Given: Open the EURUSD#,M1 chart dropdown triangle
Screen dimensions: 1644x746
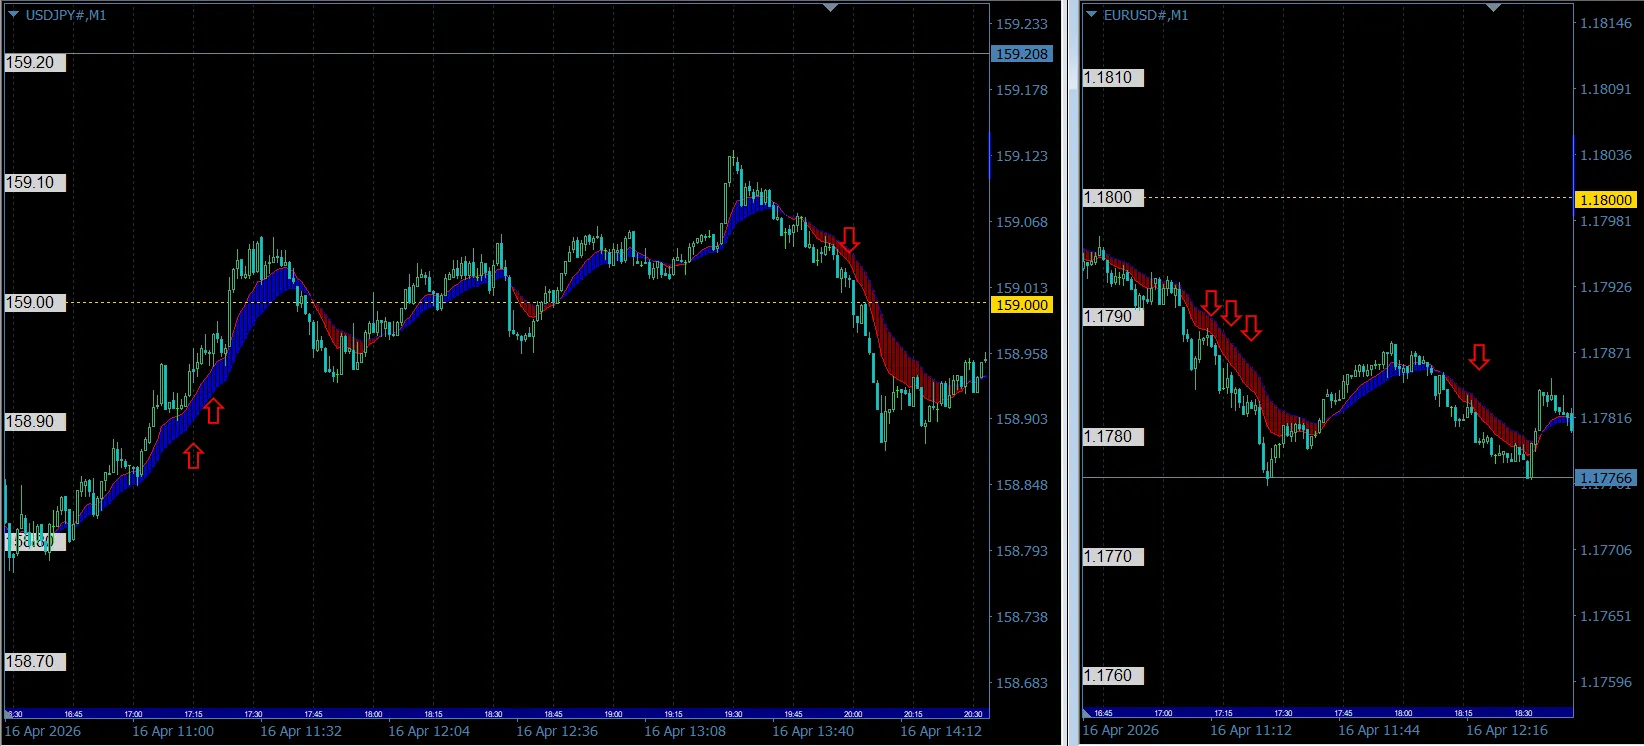Looking at the screenshot, I should pos(1091,15).
